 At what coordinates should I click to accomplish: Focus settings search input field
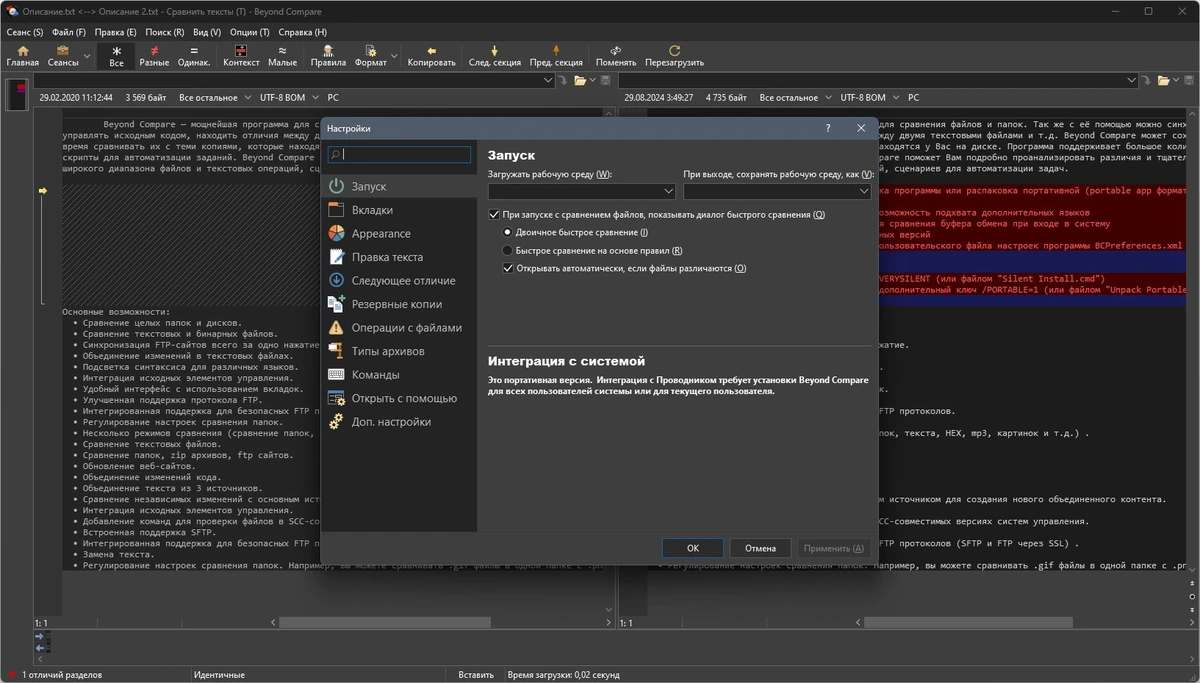click(399, 155)
